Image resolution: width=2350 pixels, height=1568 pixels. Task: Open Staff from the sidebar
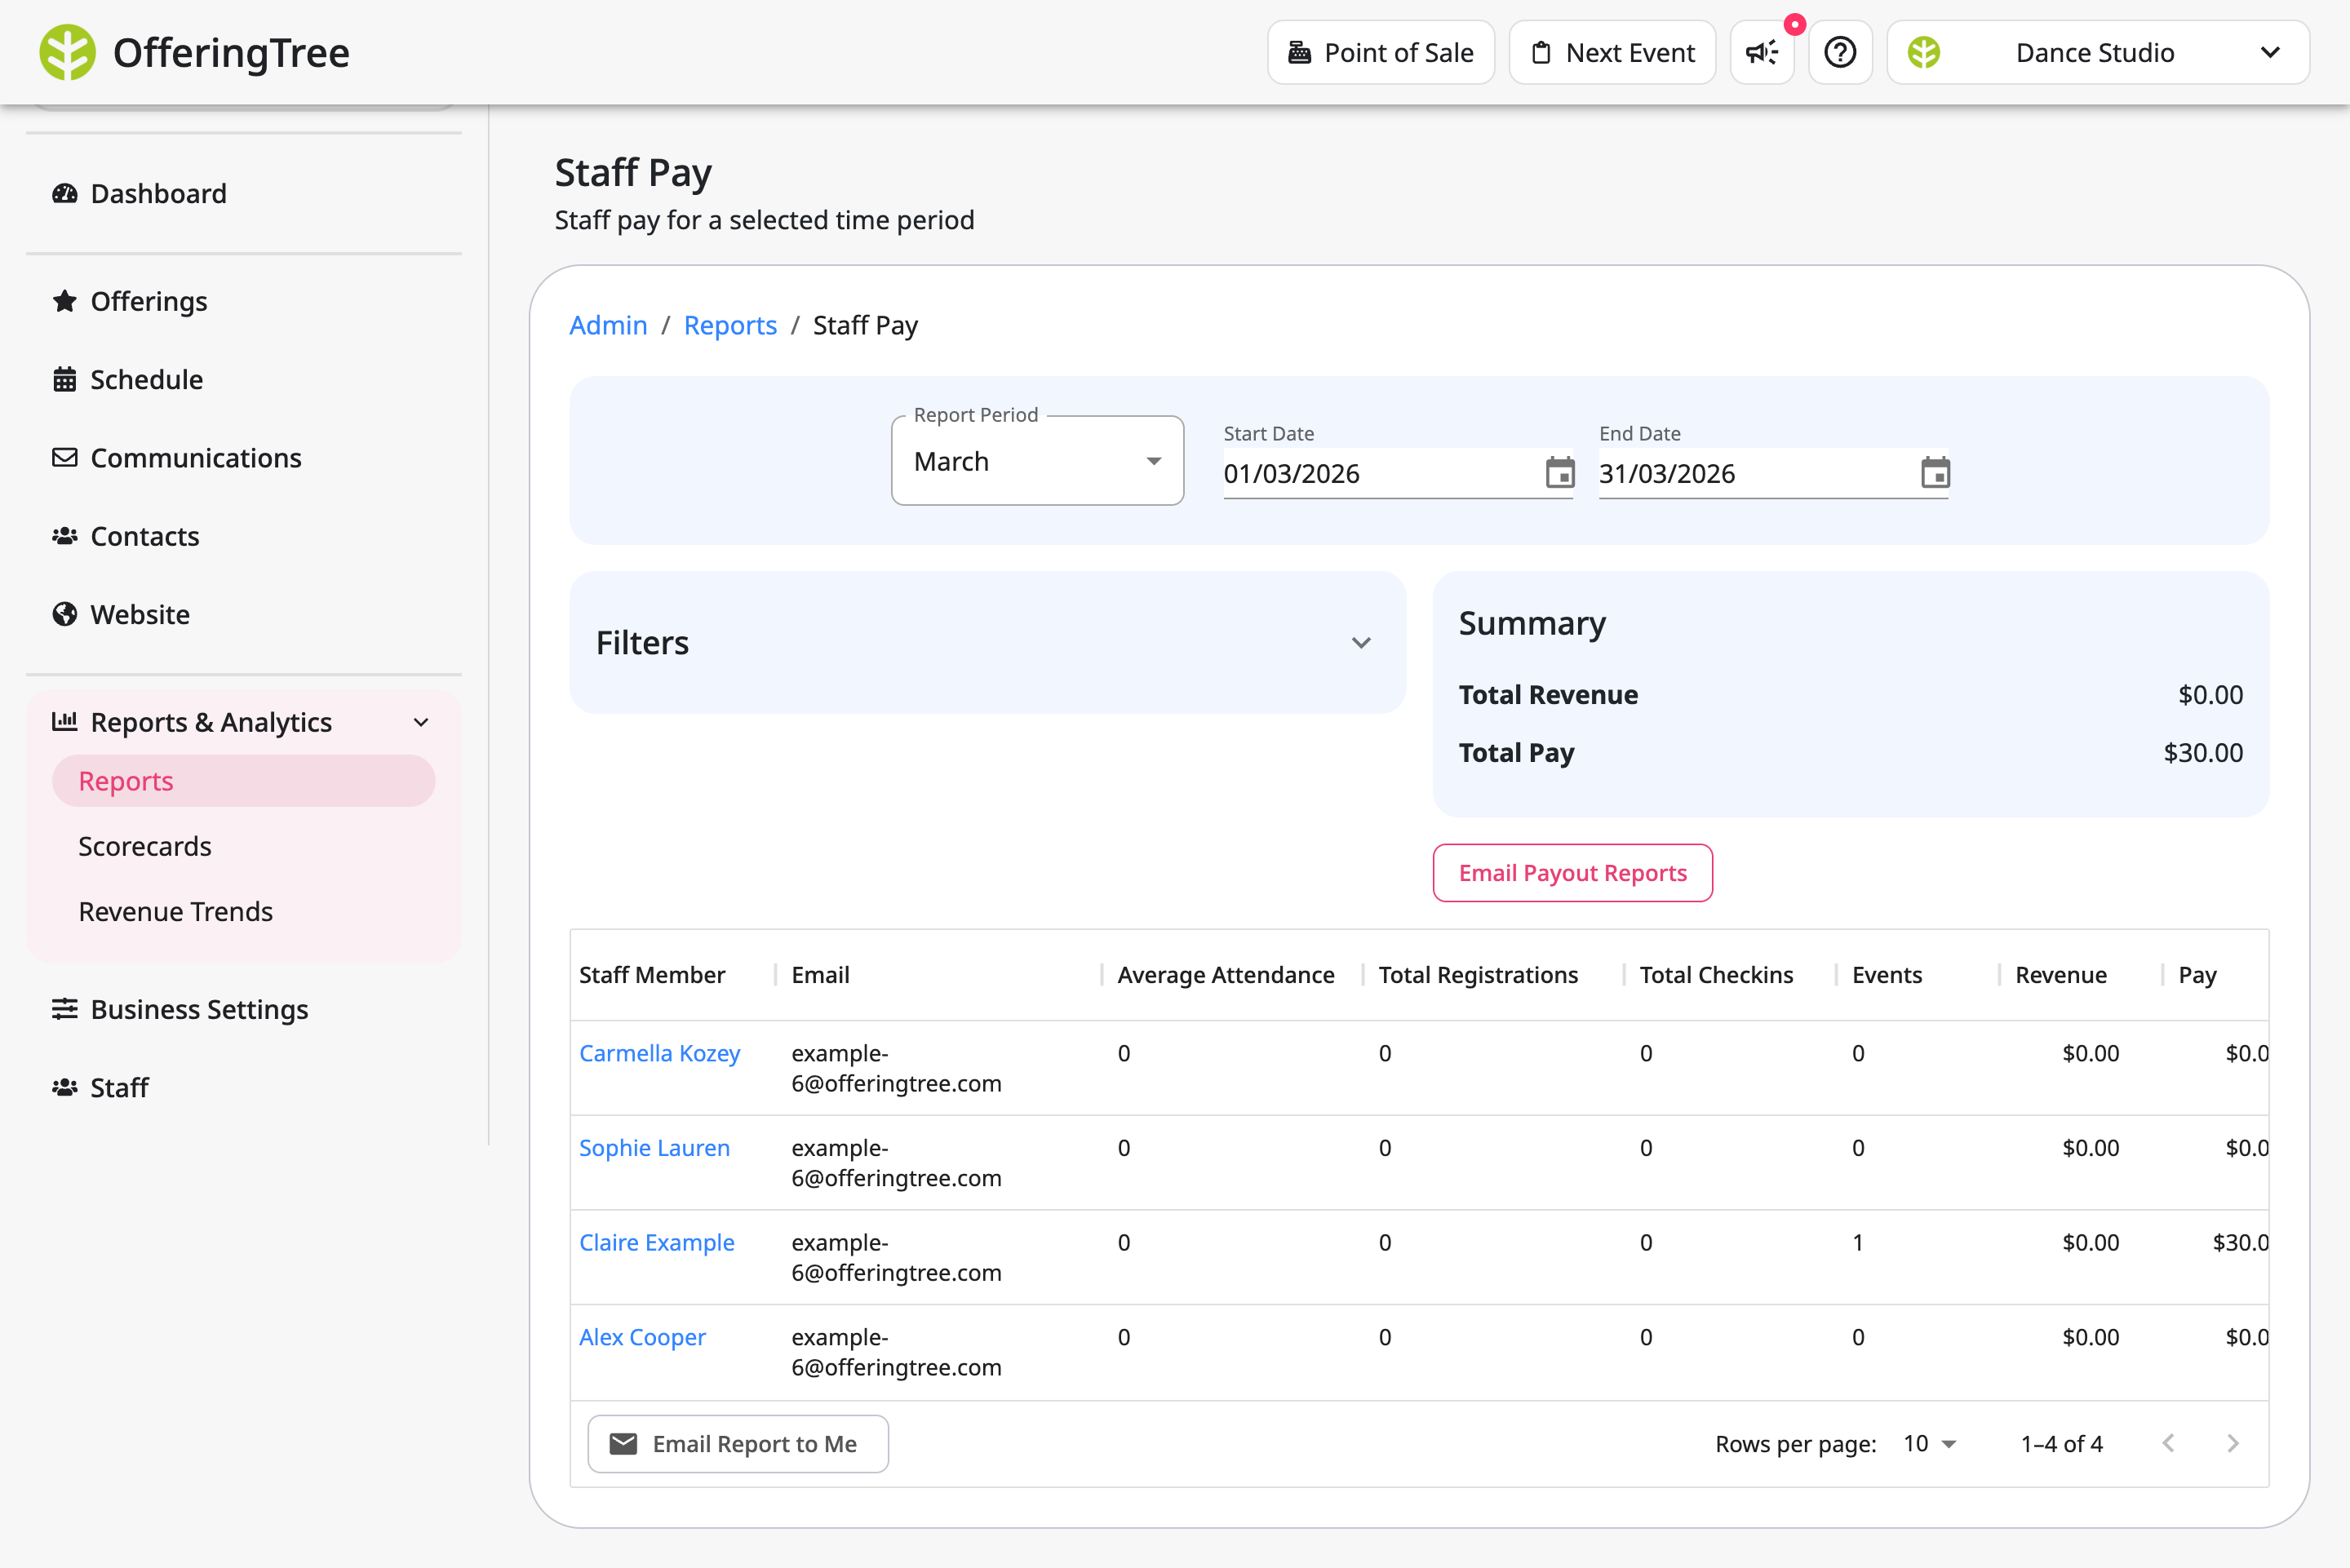click(x=119, y=1087)
